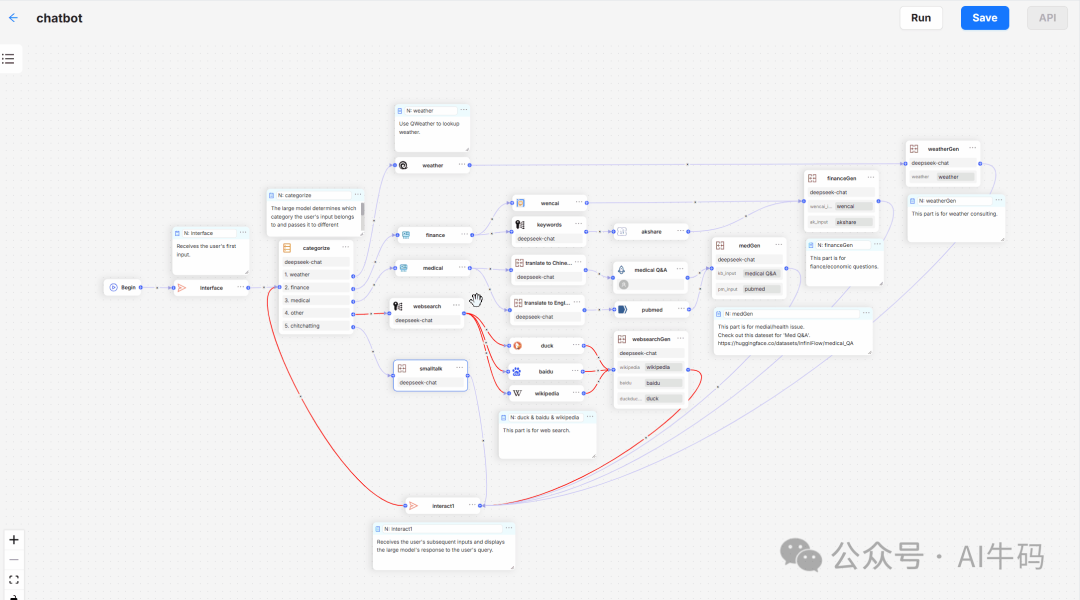Viewport: 1080px width, 600px height.
Task: Click the weatherGen node icon
Action: coord(914,149)
